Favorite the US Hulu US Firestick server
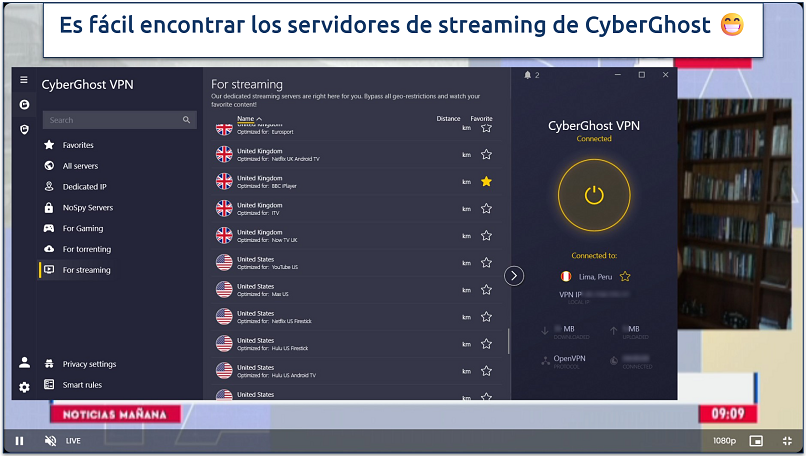The image size is (806, 456). [486, 343]
